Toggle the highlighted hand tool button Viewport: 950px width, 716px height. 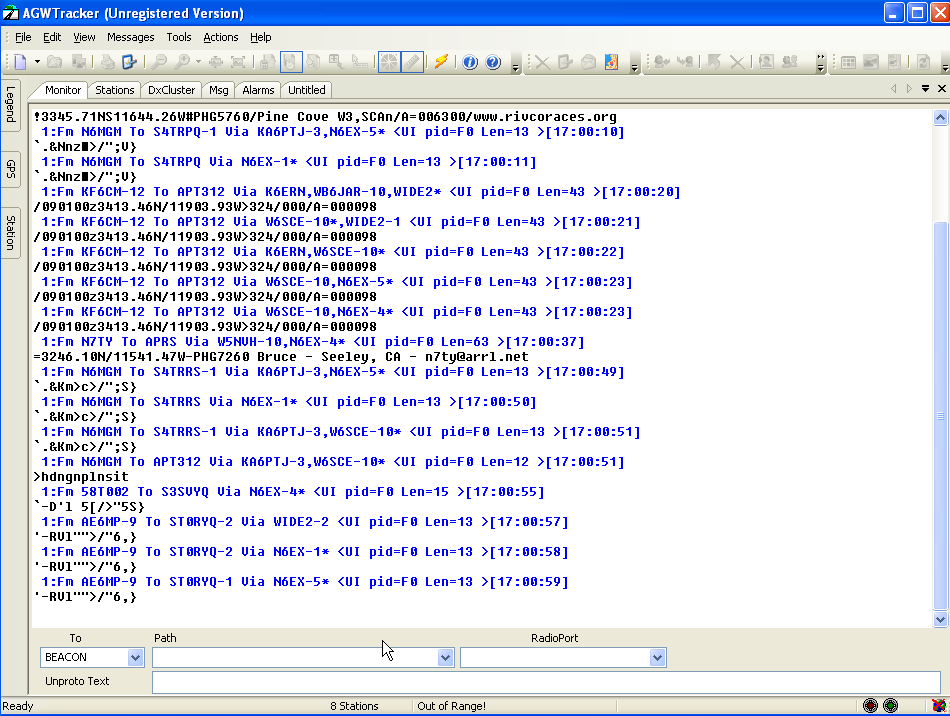291,62
